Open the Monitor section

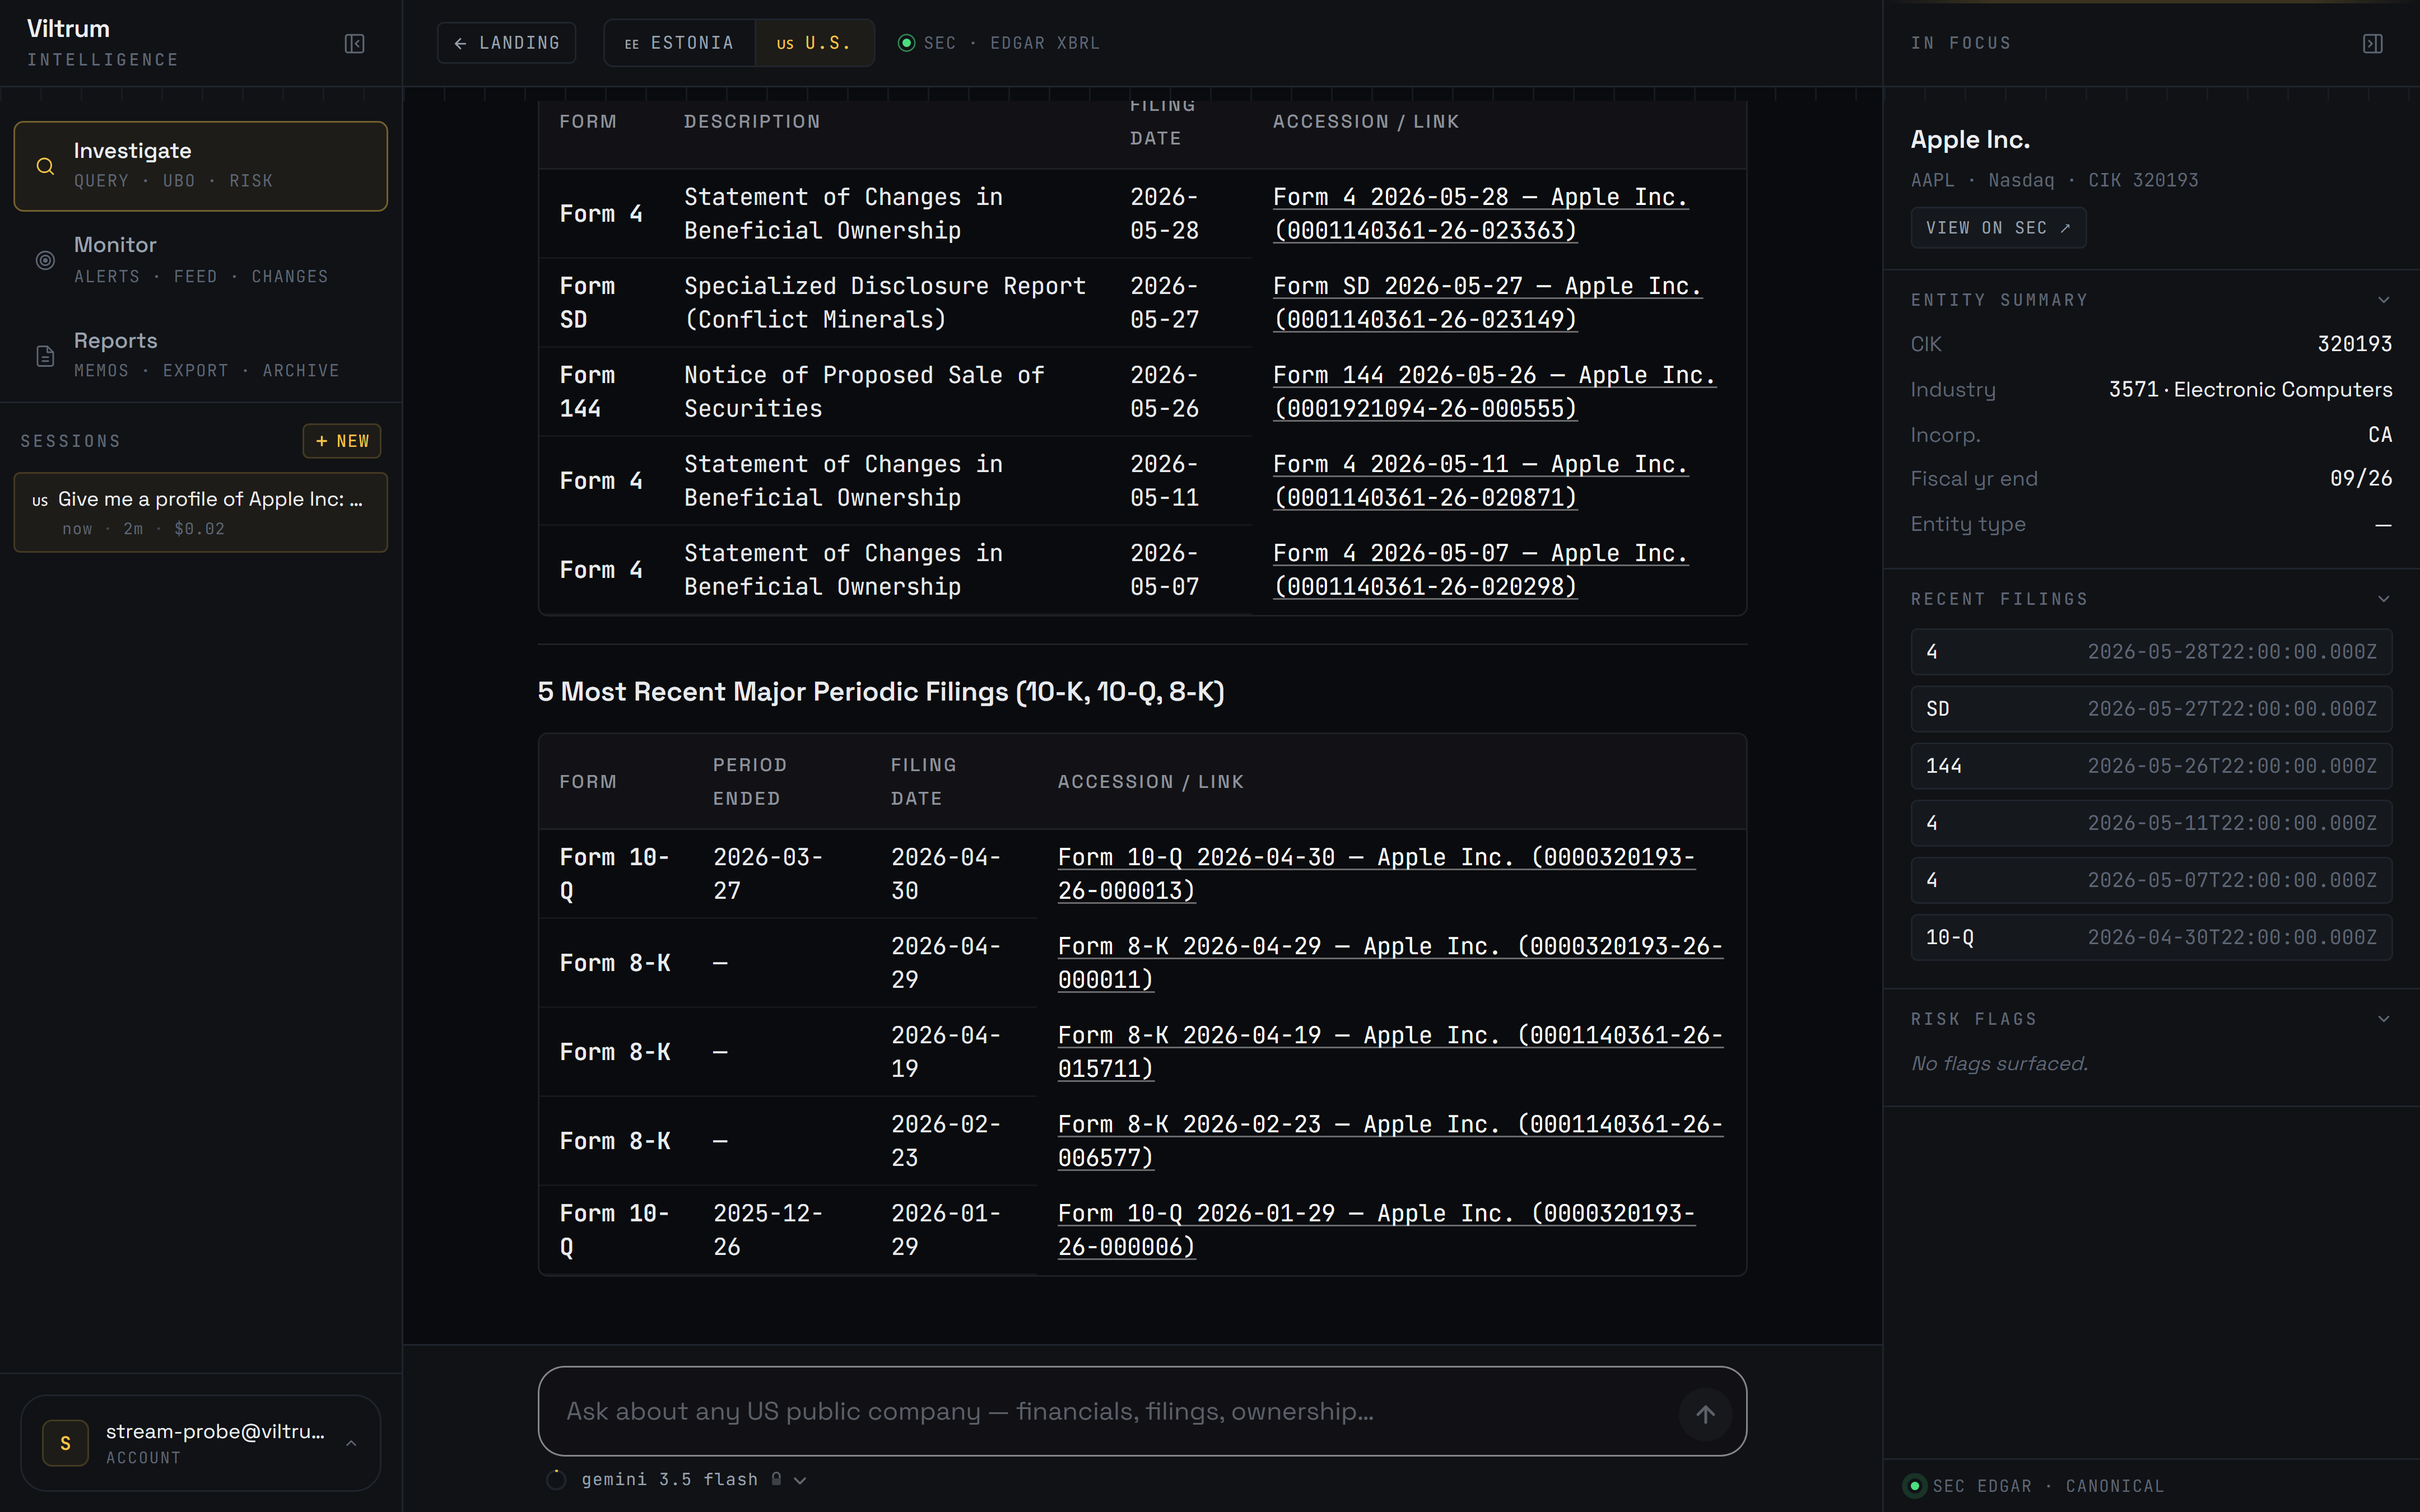coord(201,260)
